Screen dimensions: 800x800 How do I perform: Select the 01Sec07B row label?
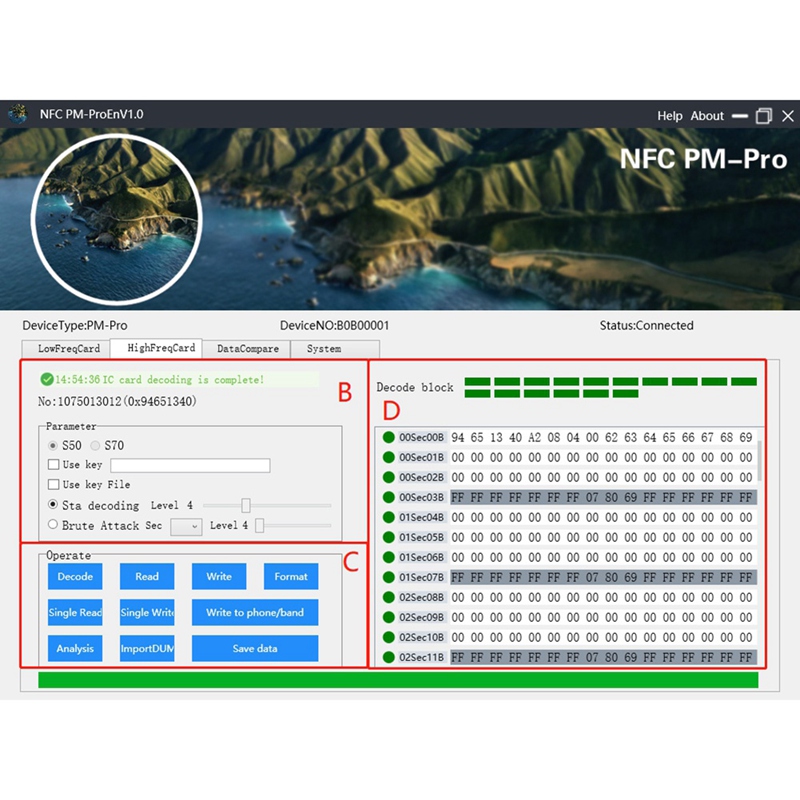coord(421,577)
